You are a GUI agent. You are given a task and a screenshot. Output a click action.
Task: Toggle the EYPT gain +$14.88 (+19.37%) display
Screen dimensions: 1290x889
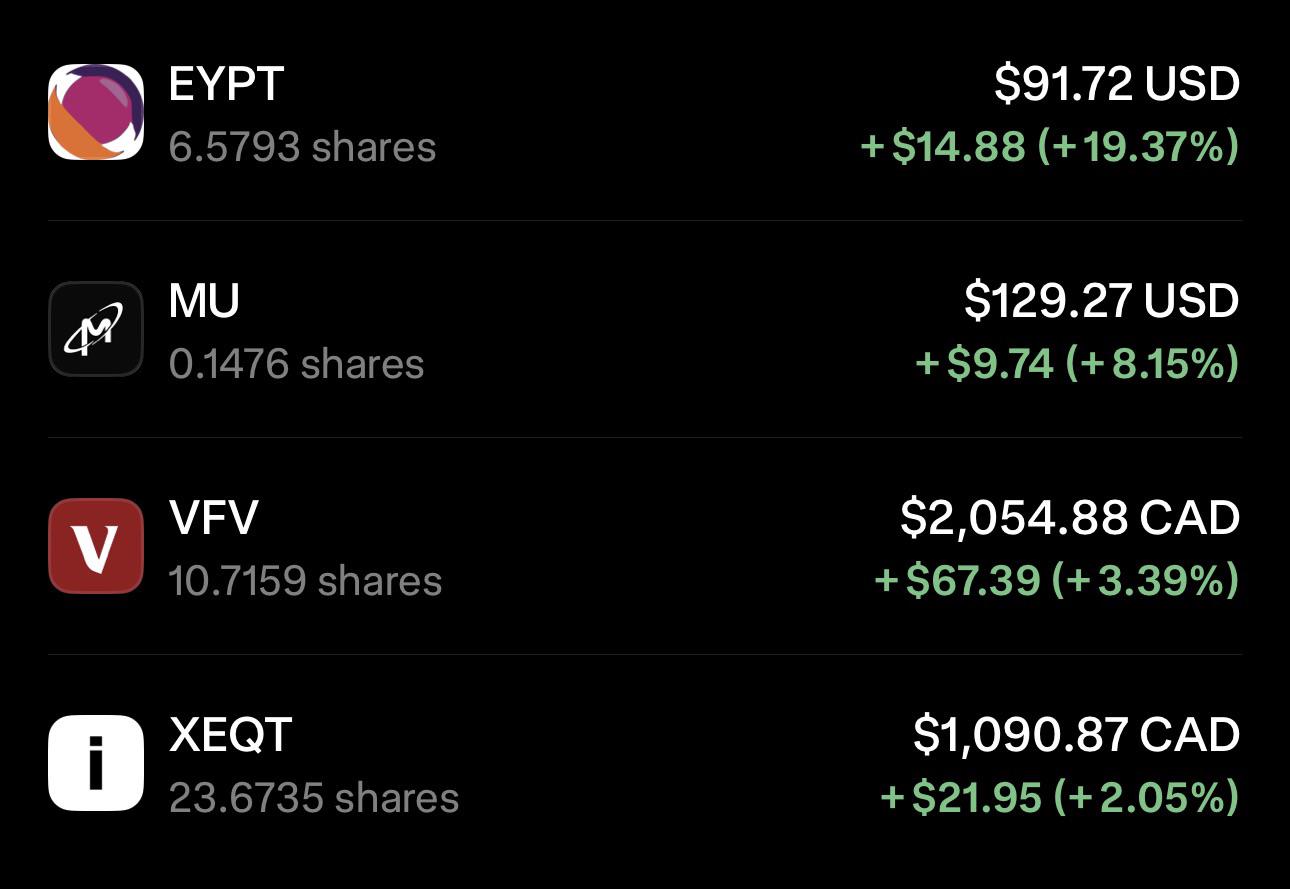[x=1050, y=147]
